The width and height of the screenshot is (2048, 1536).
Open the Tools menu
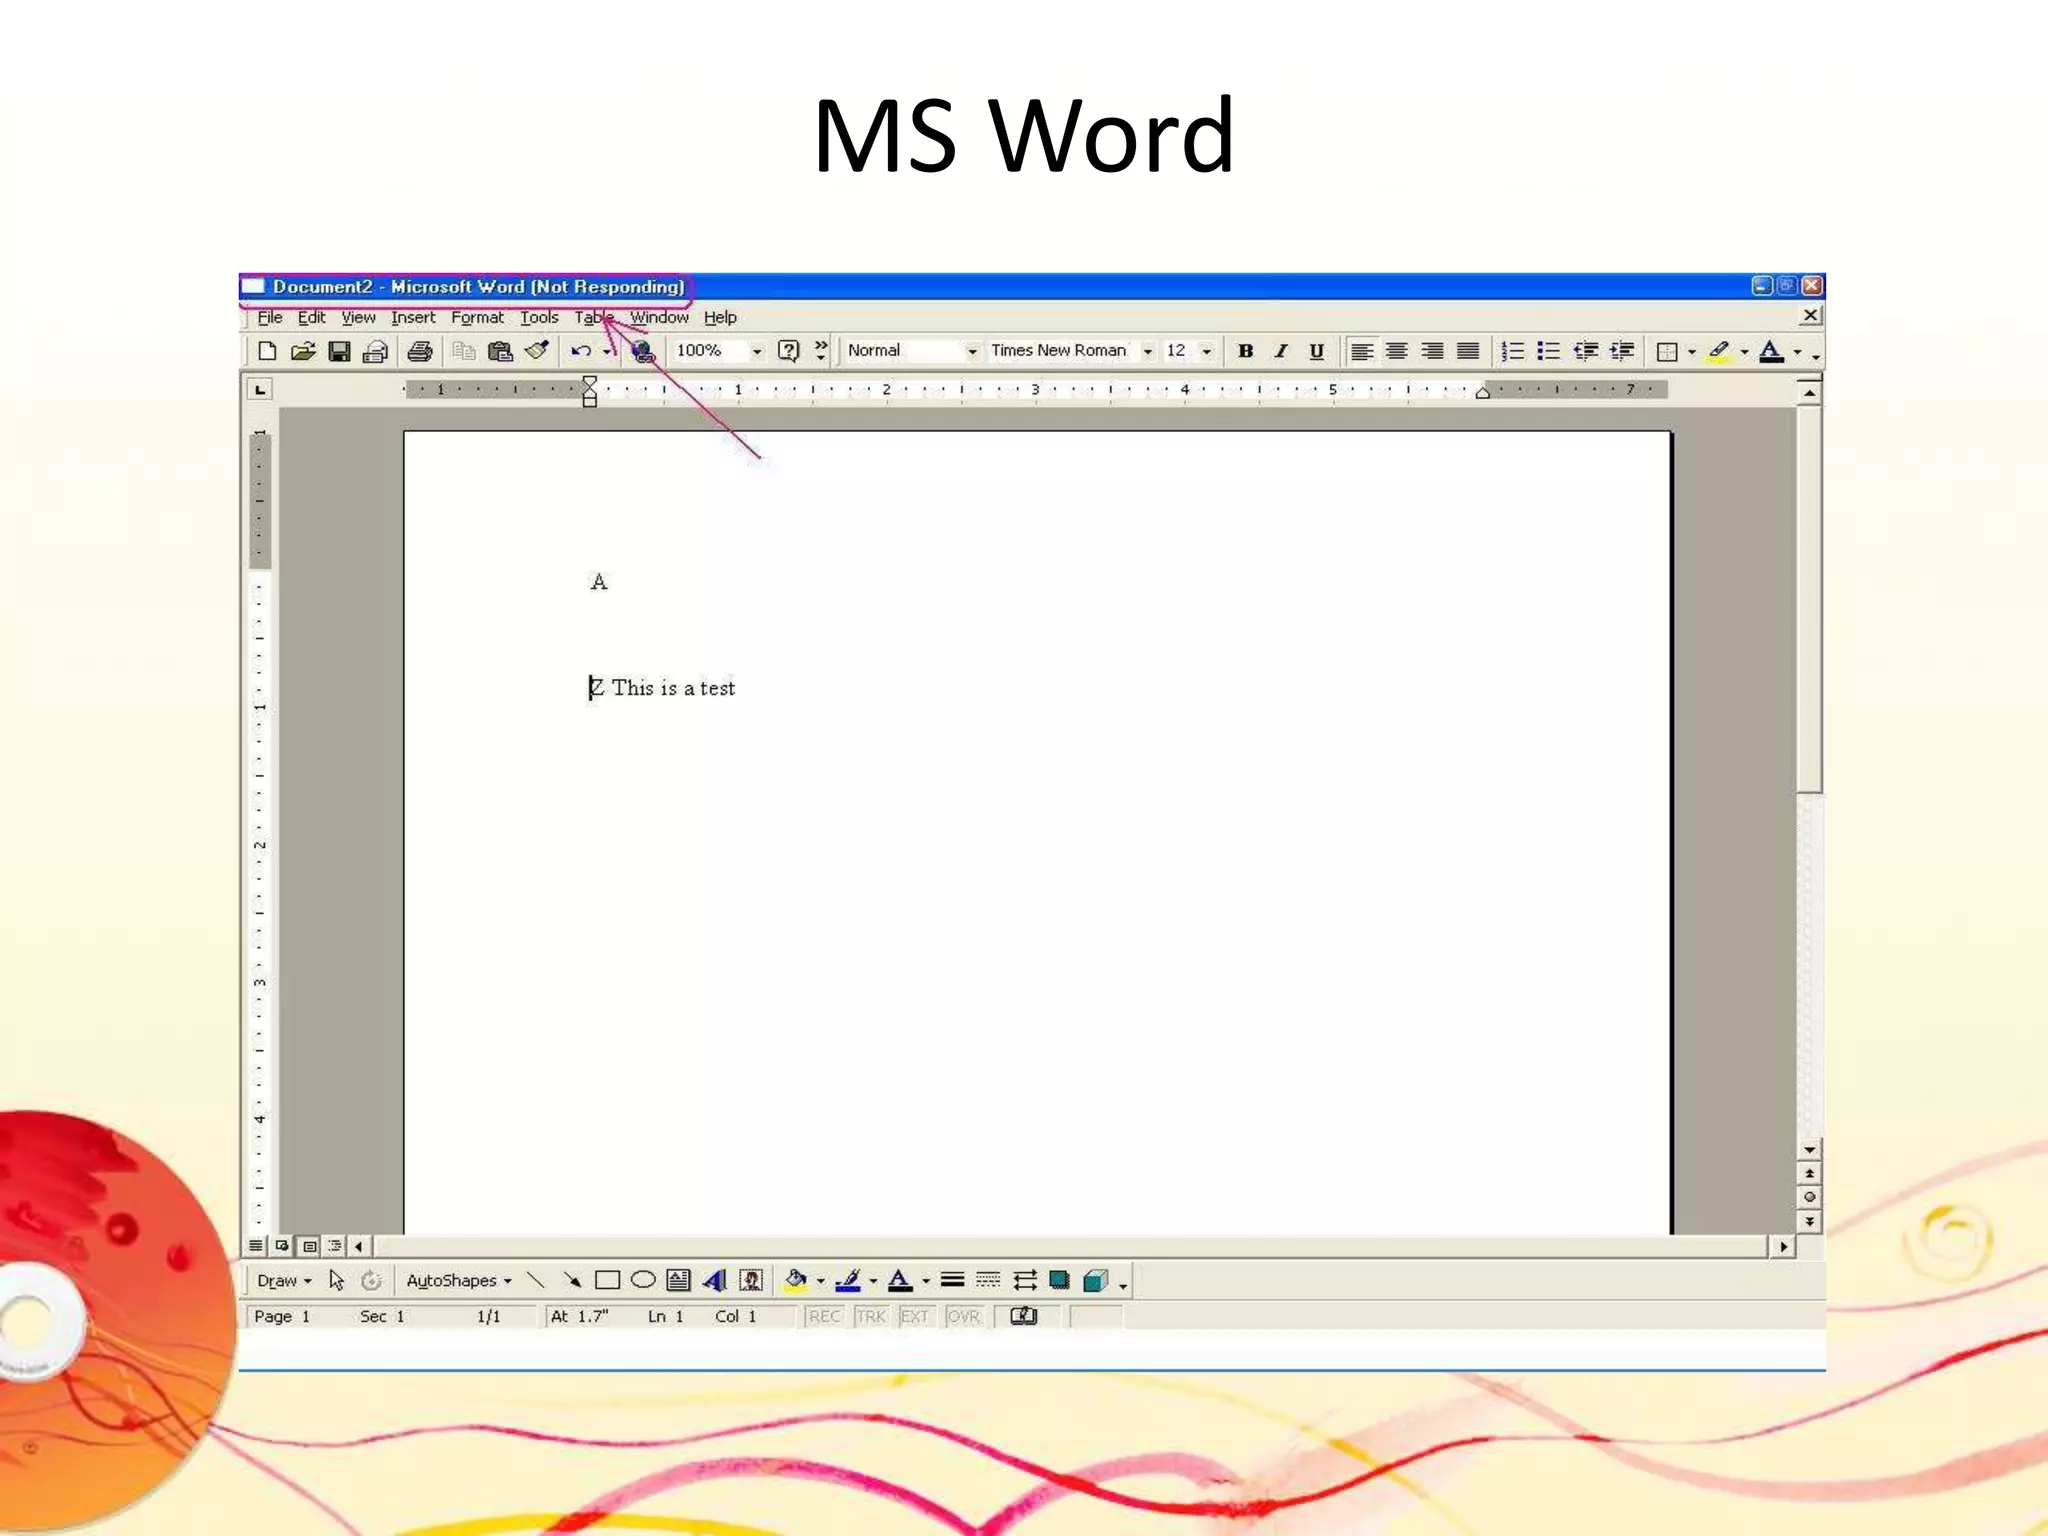pyautogui.click(x=539, y=317)
